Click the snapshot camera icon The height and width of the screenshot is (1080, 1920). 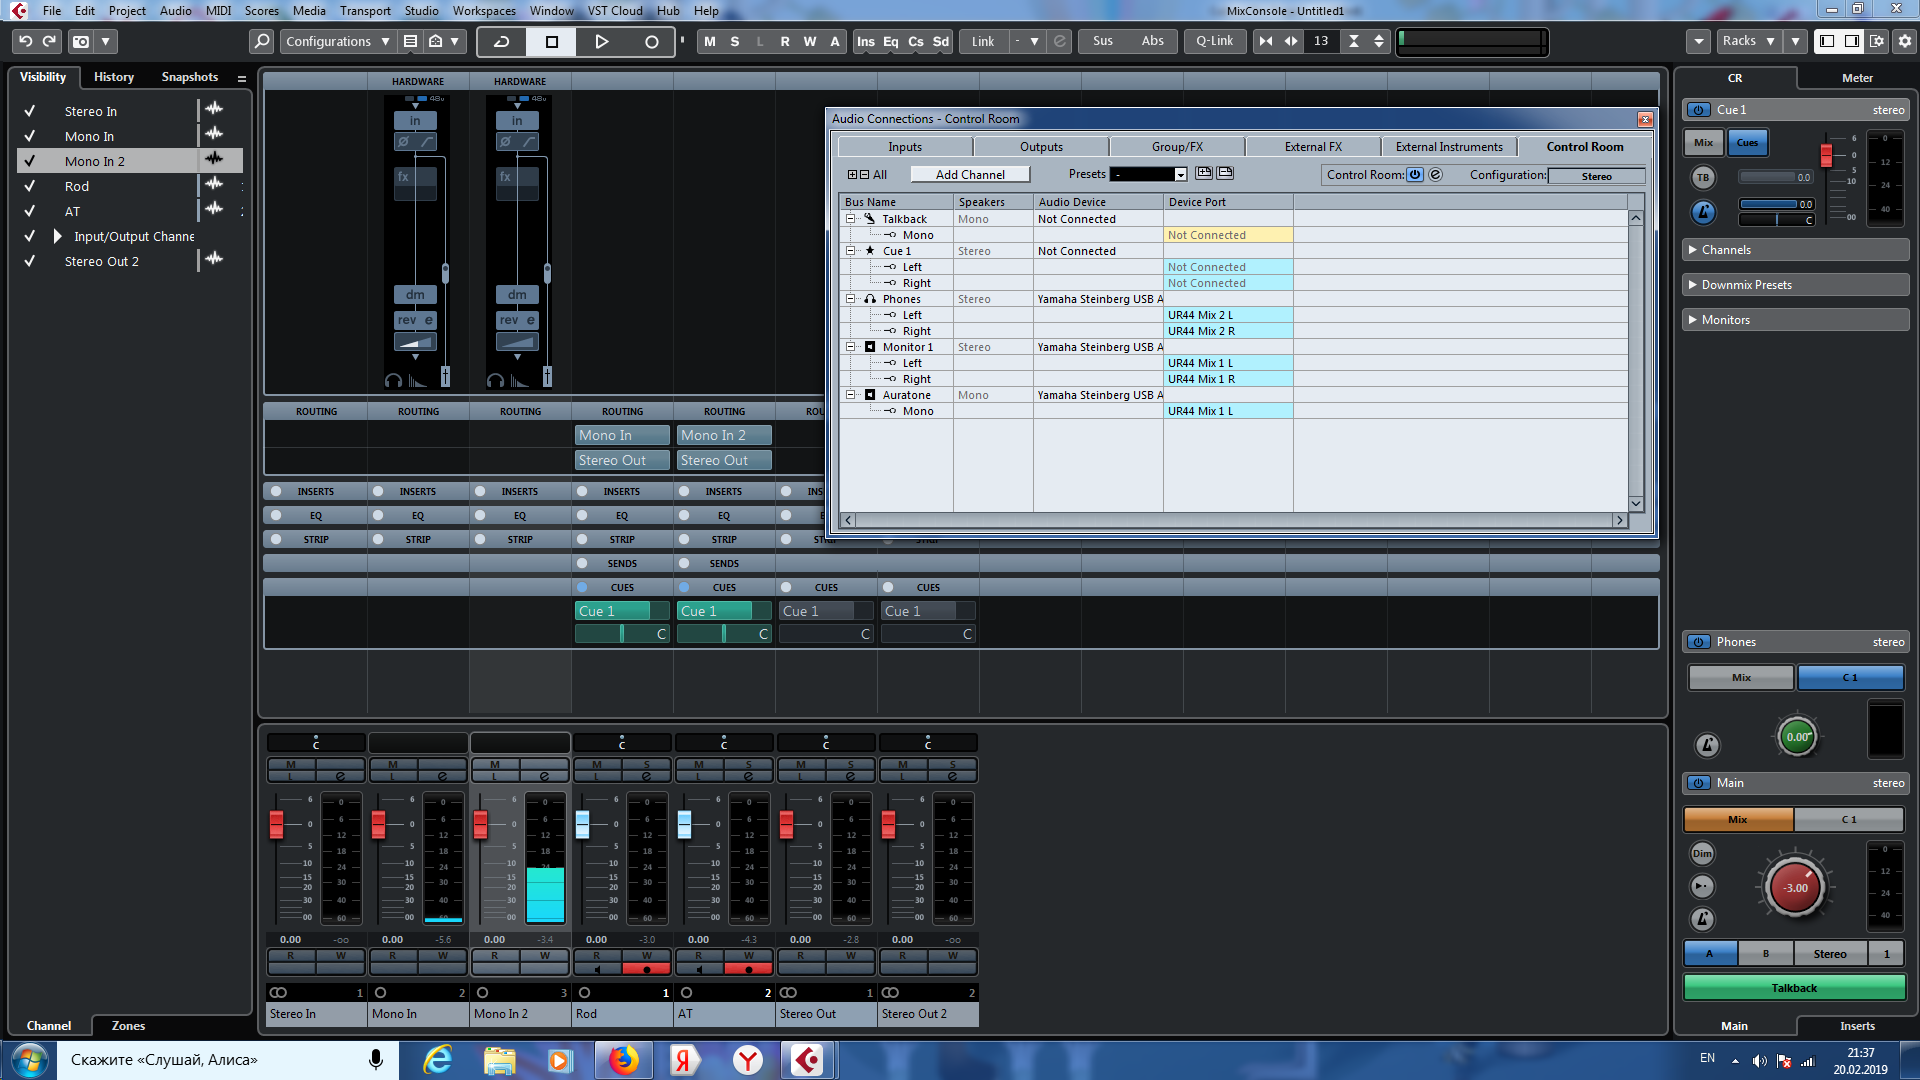coord(81,41)
